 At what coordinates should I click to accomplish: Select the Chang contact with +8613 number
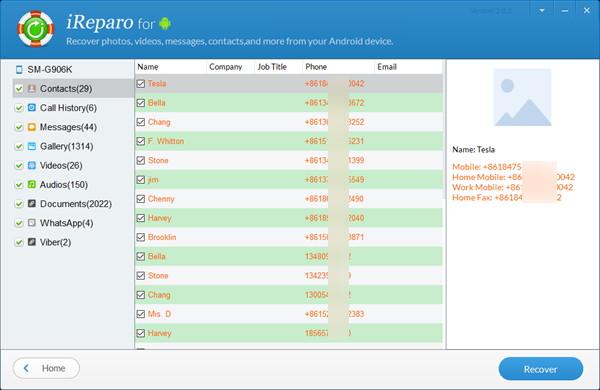coord(159,122)
